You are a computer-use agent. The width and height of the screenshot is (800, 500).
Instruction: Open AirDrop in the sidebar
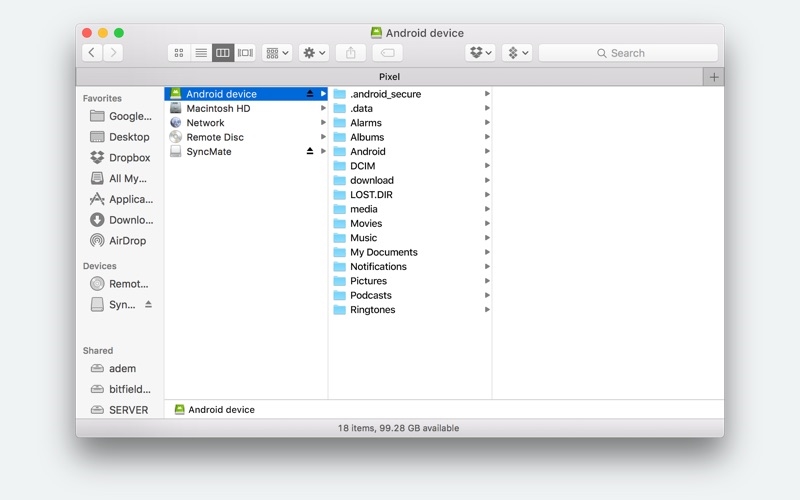point(118,240)
